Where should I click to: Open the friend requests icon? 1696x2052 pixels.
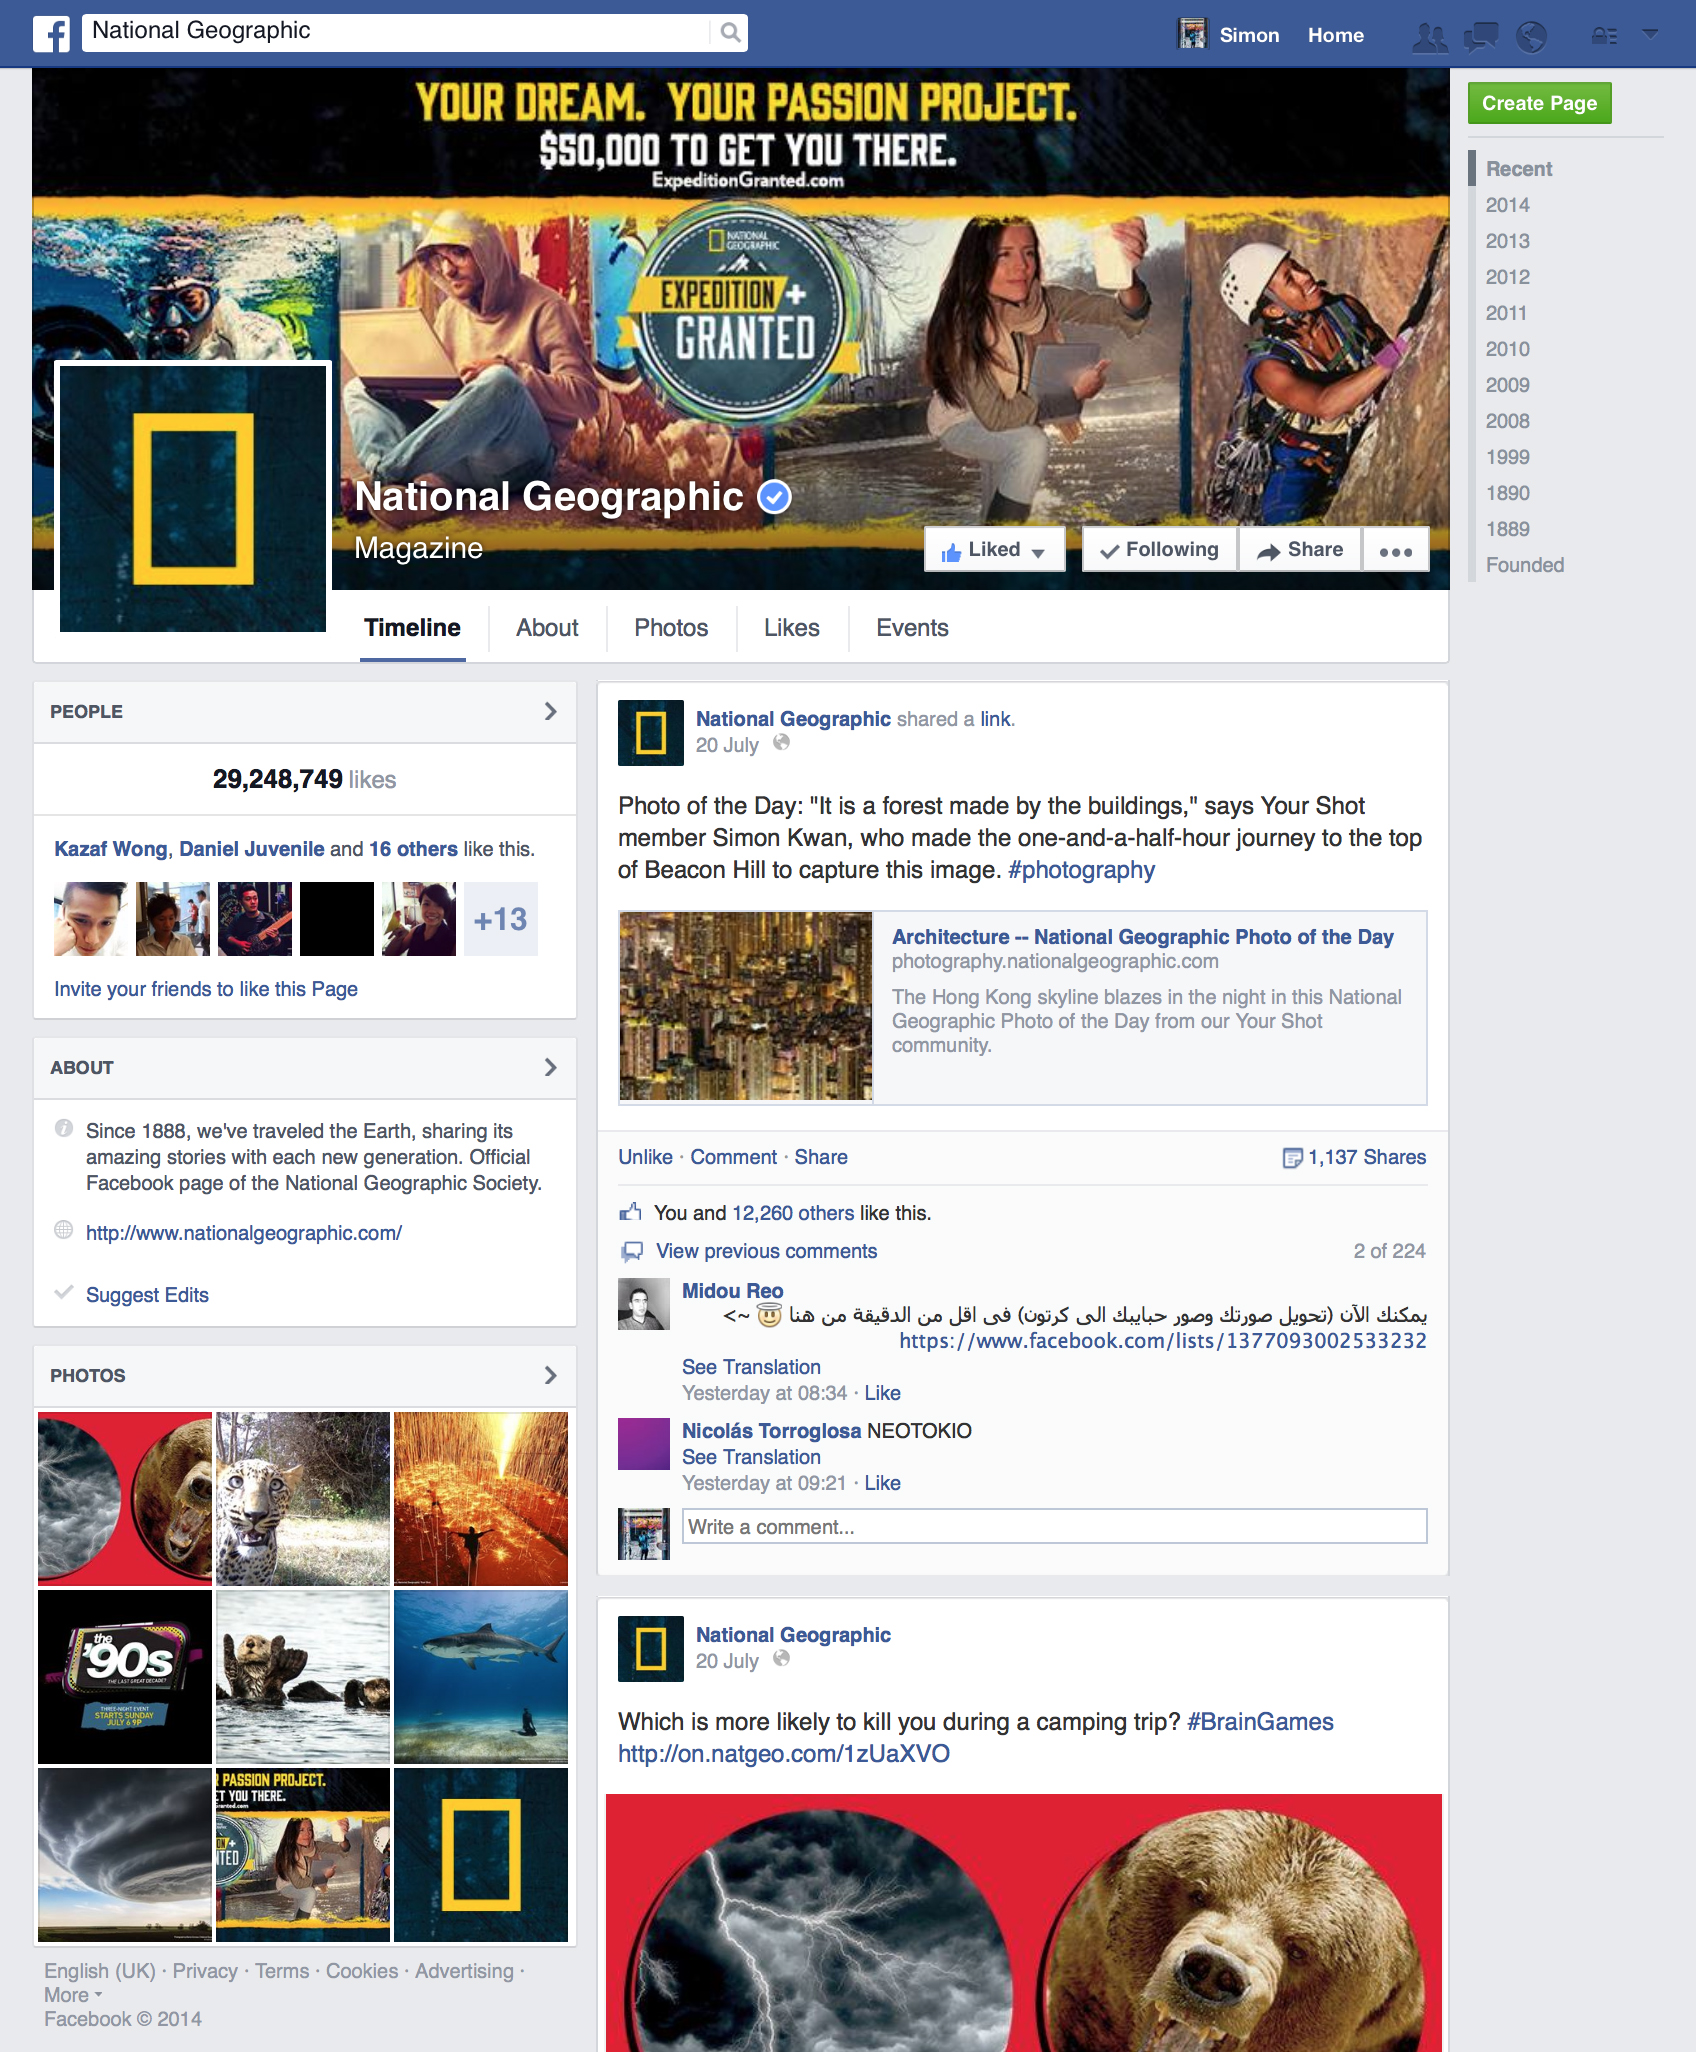click(x=1429, y=36)
